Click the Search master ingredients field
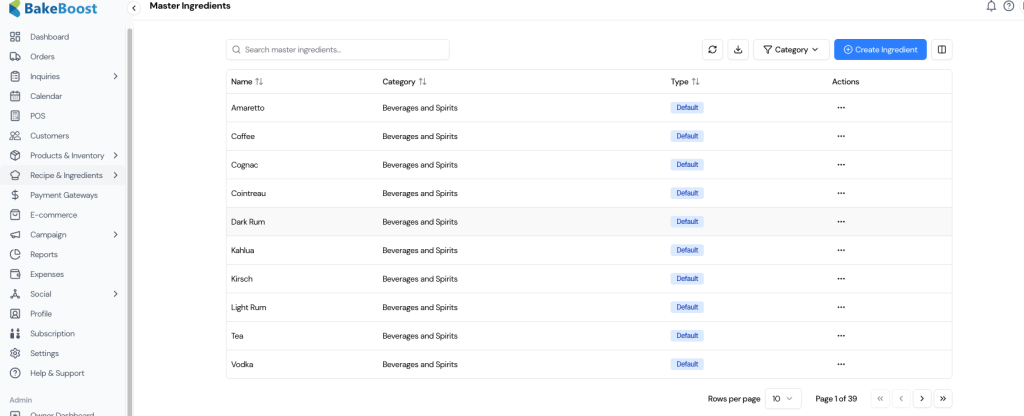Viewport: 1024px width, 416px height. tap(338, 49)
